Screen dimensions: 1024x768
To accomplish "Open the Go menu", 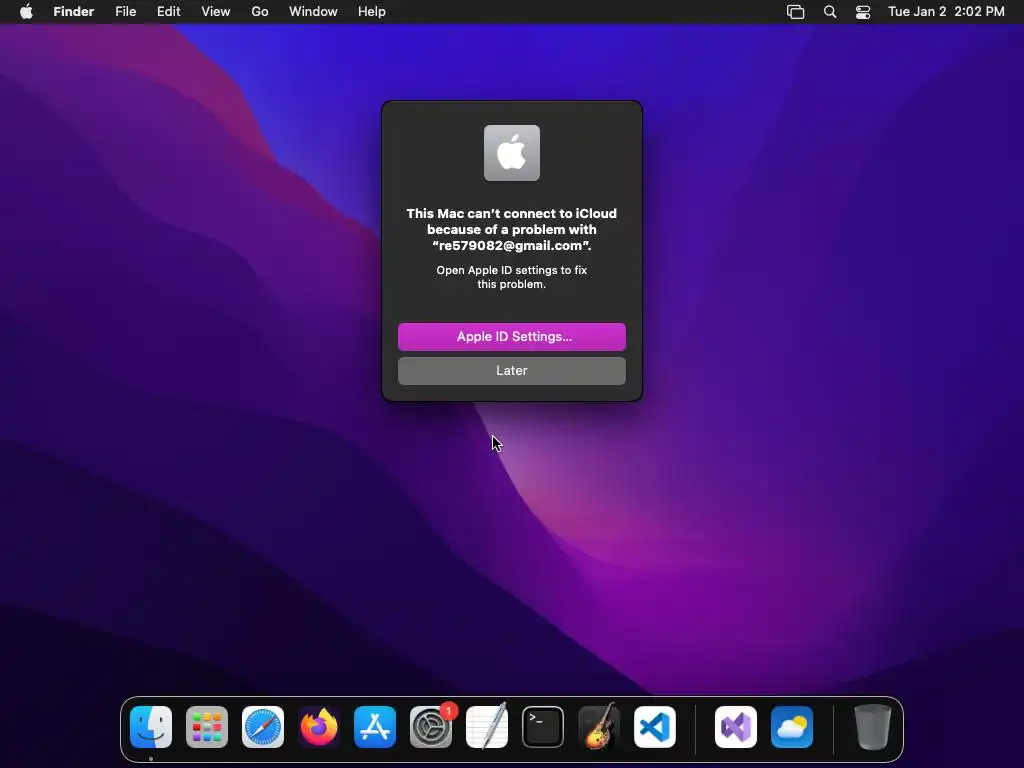I will [x=260, y=12].
